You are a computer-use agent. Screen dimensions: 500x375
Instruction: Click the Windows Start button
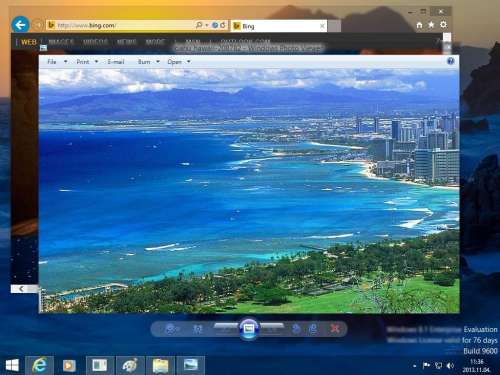pyautogui.click(x=12, y=365)
